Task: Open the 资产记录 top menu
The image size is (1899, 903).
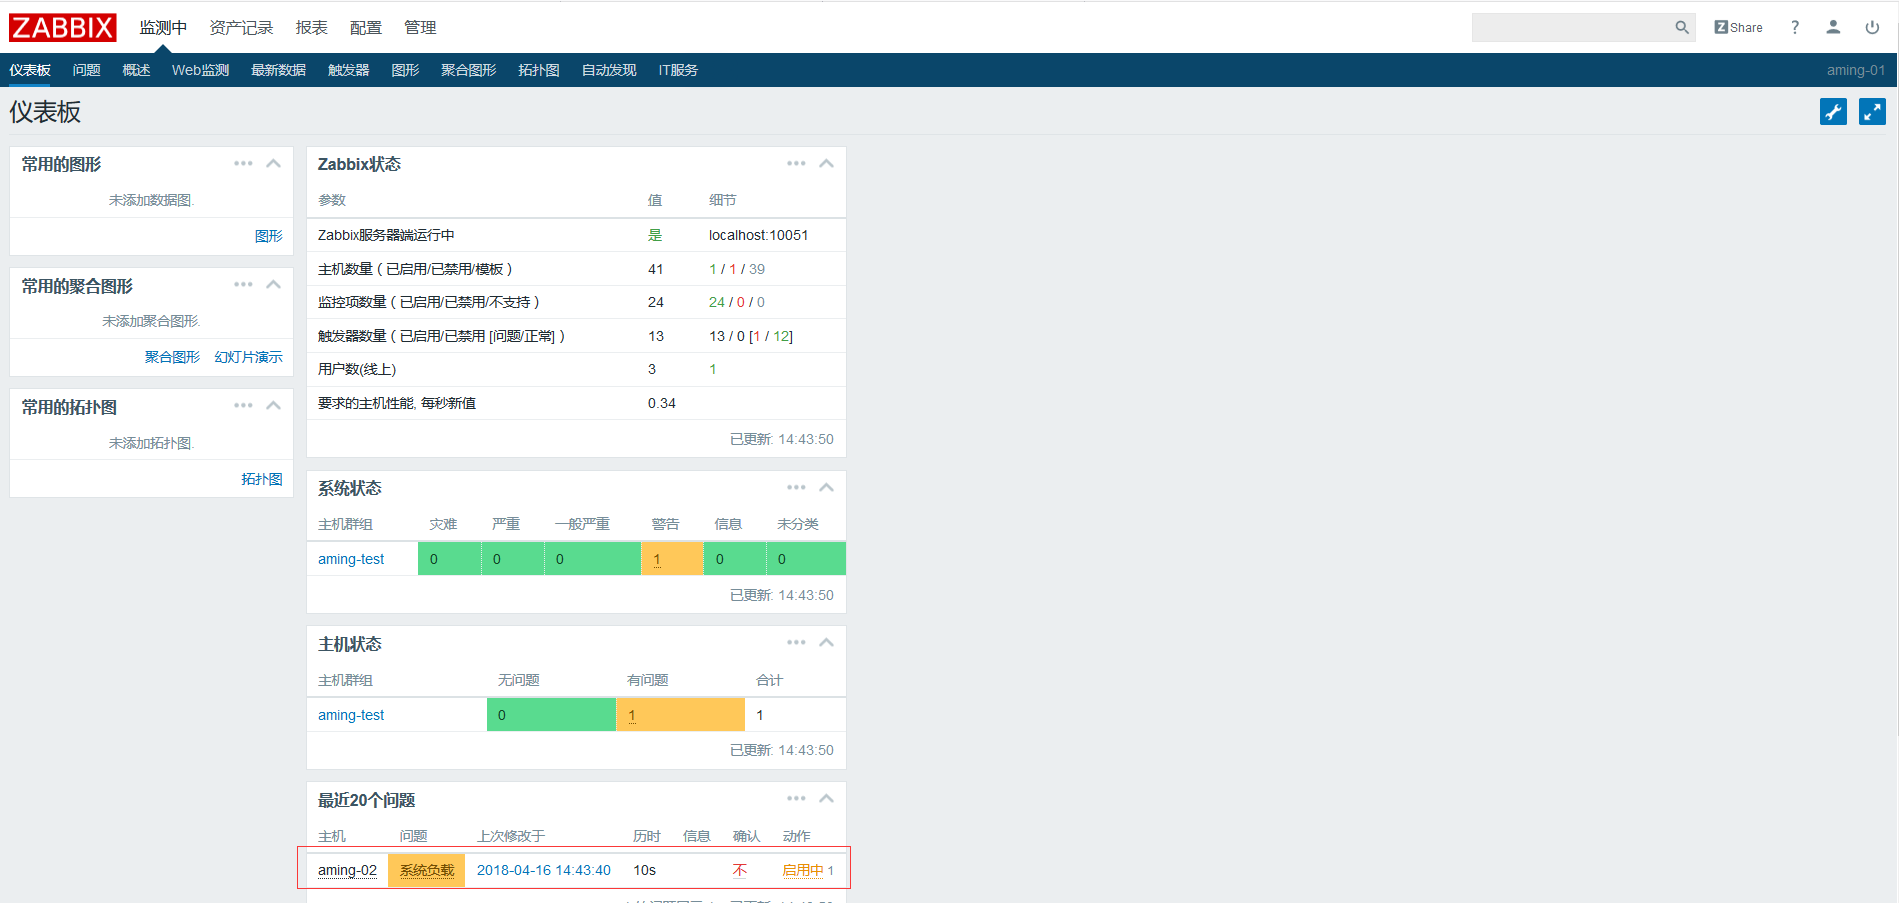Action: click(x=241, y=27)
